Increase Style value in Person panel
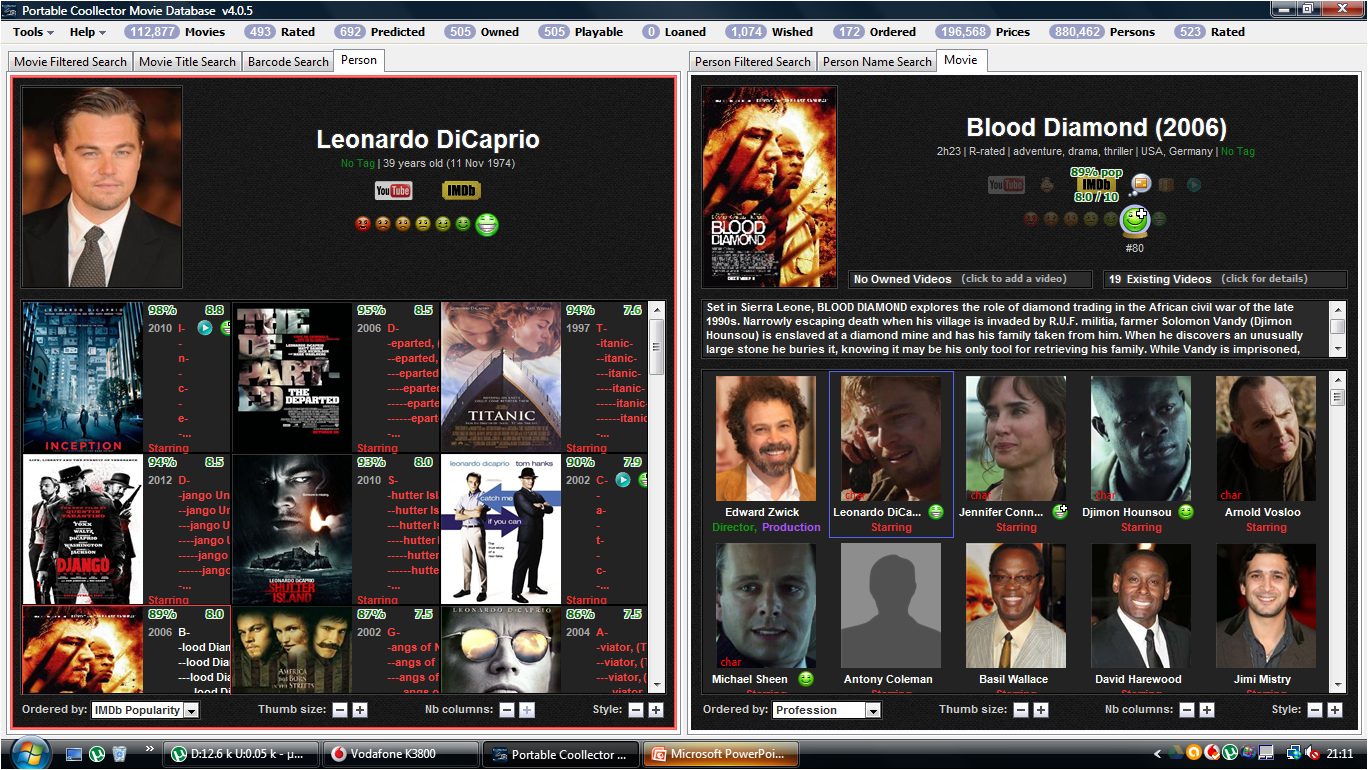This screenshot has width=1368, height=770. (x=656, y=710)
